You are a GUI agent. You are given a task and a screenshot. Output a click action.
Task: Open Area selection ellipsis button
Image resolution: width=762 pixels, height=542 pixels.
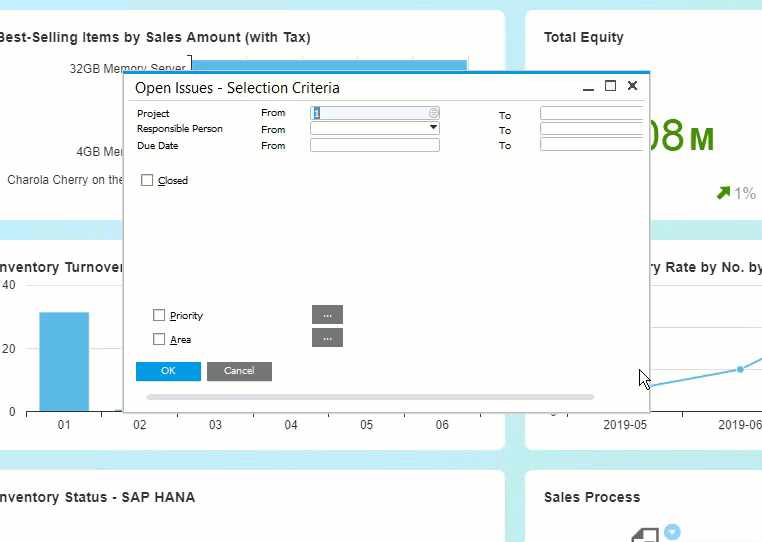(x=327, y=338)
